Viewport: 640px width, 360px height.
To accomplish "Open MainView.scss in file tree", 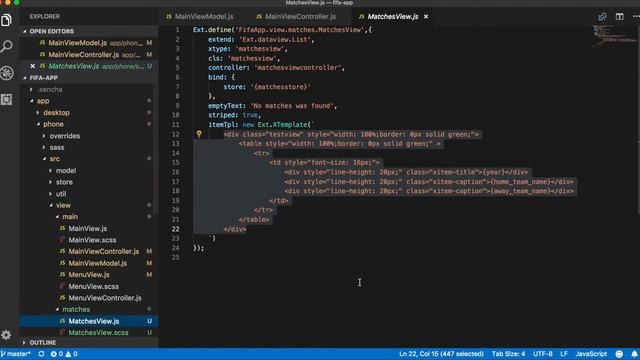I will click(92, 240).
